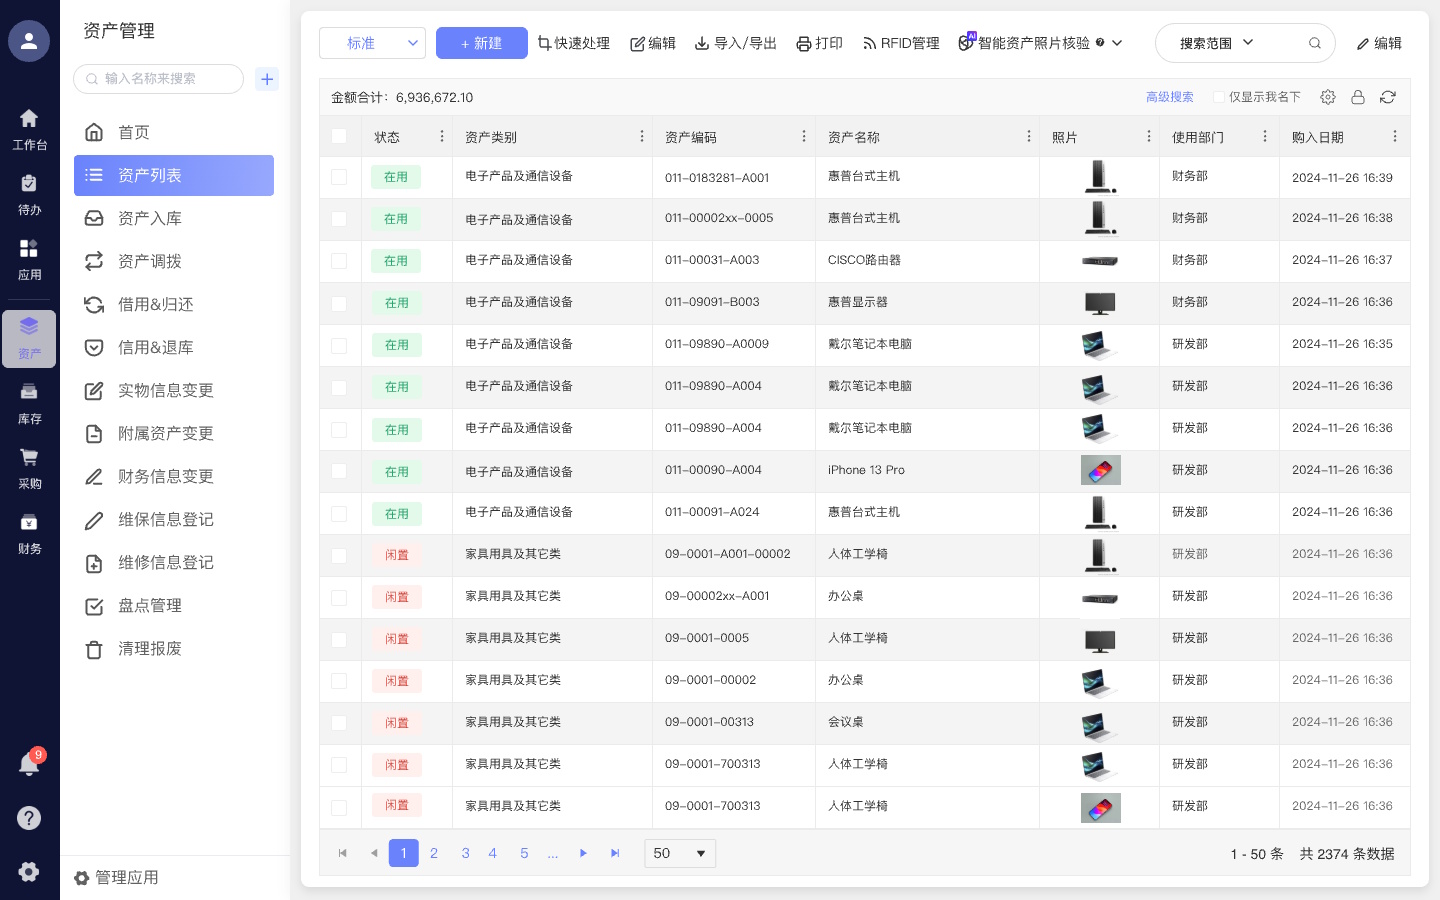Open the 高级搜索 link

click(x=1169, y=97)
